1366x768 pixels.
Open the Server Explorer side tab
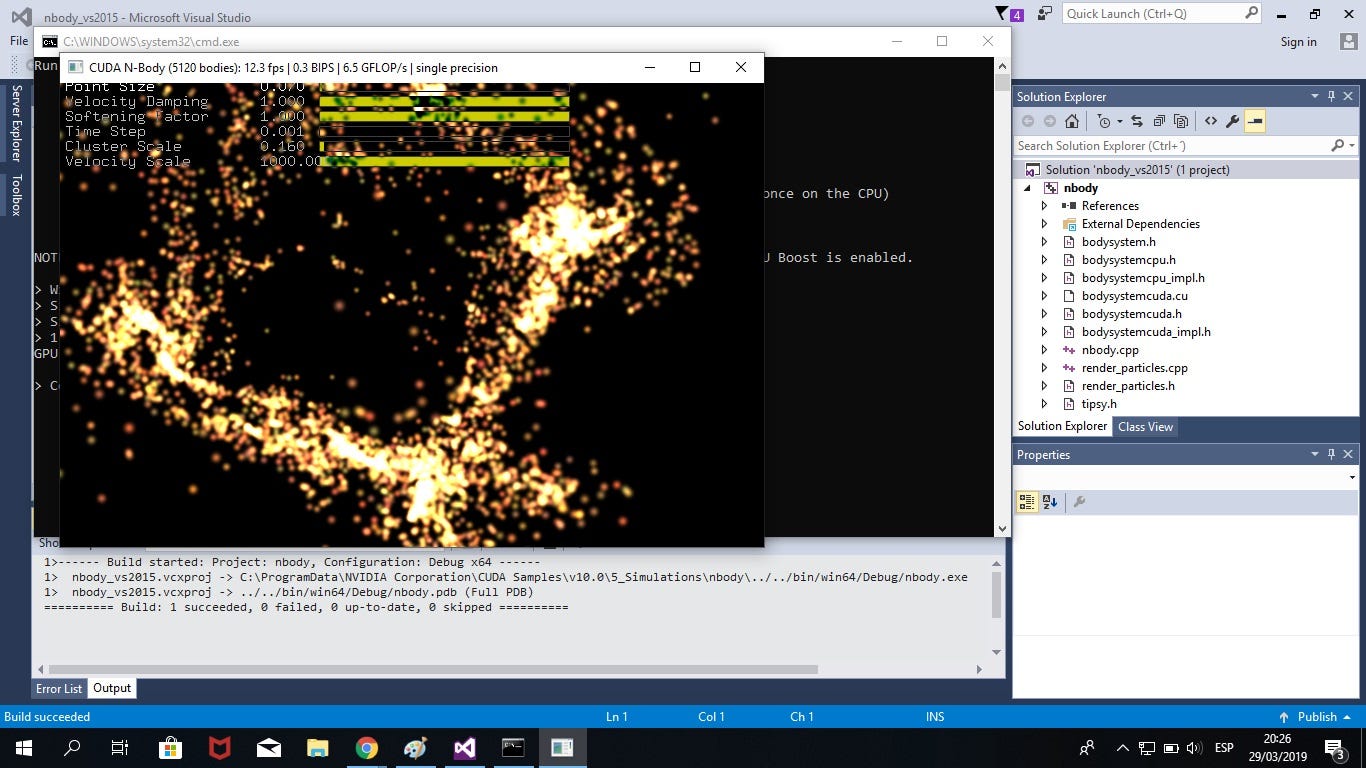[x=16, y=123]
